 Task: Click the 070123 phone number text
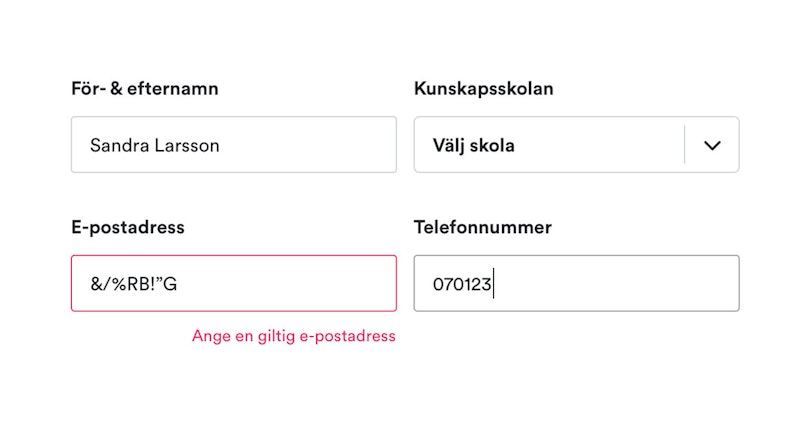[461, 284]
